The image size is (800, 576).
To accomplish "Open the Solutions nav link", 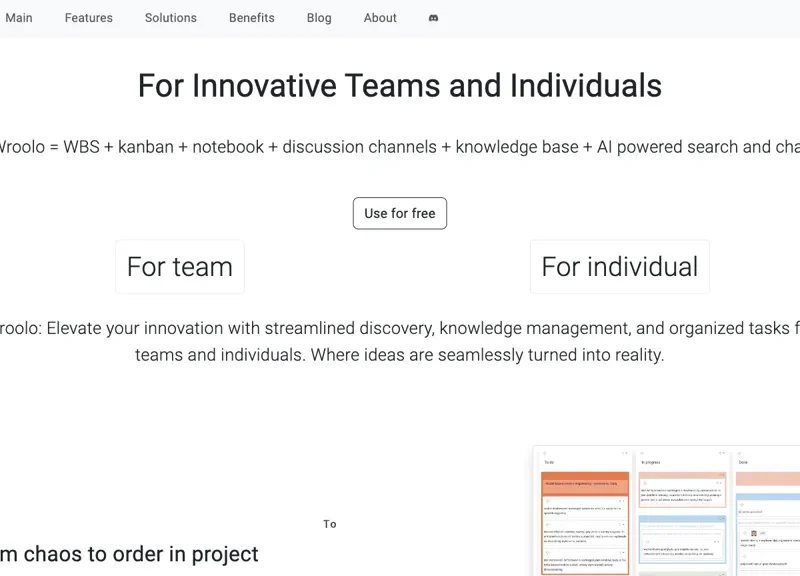I will point(171,18).
